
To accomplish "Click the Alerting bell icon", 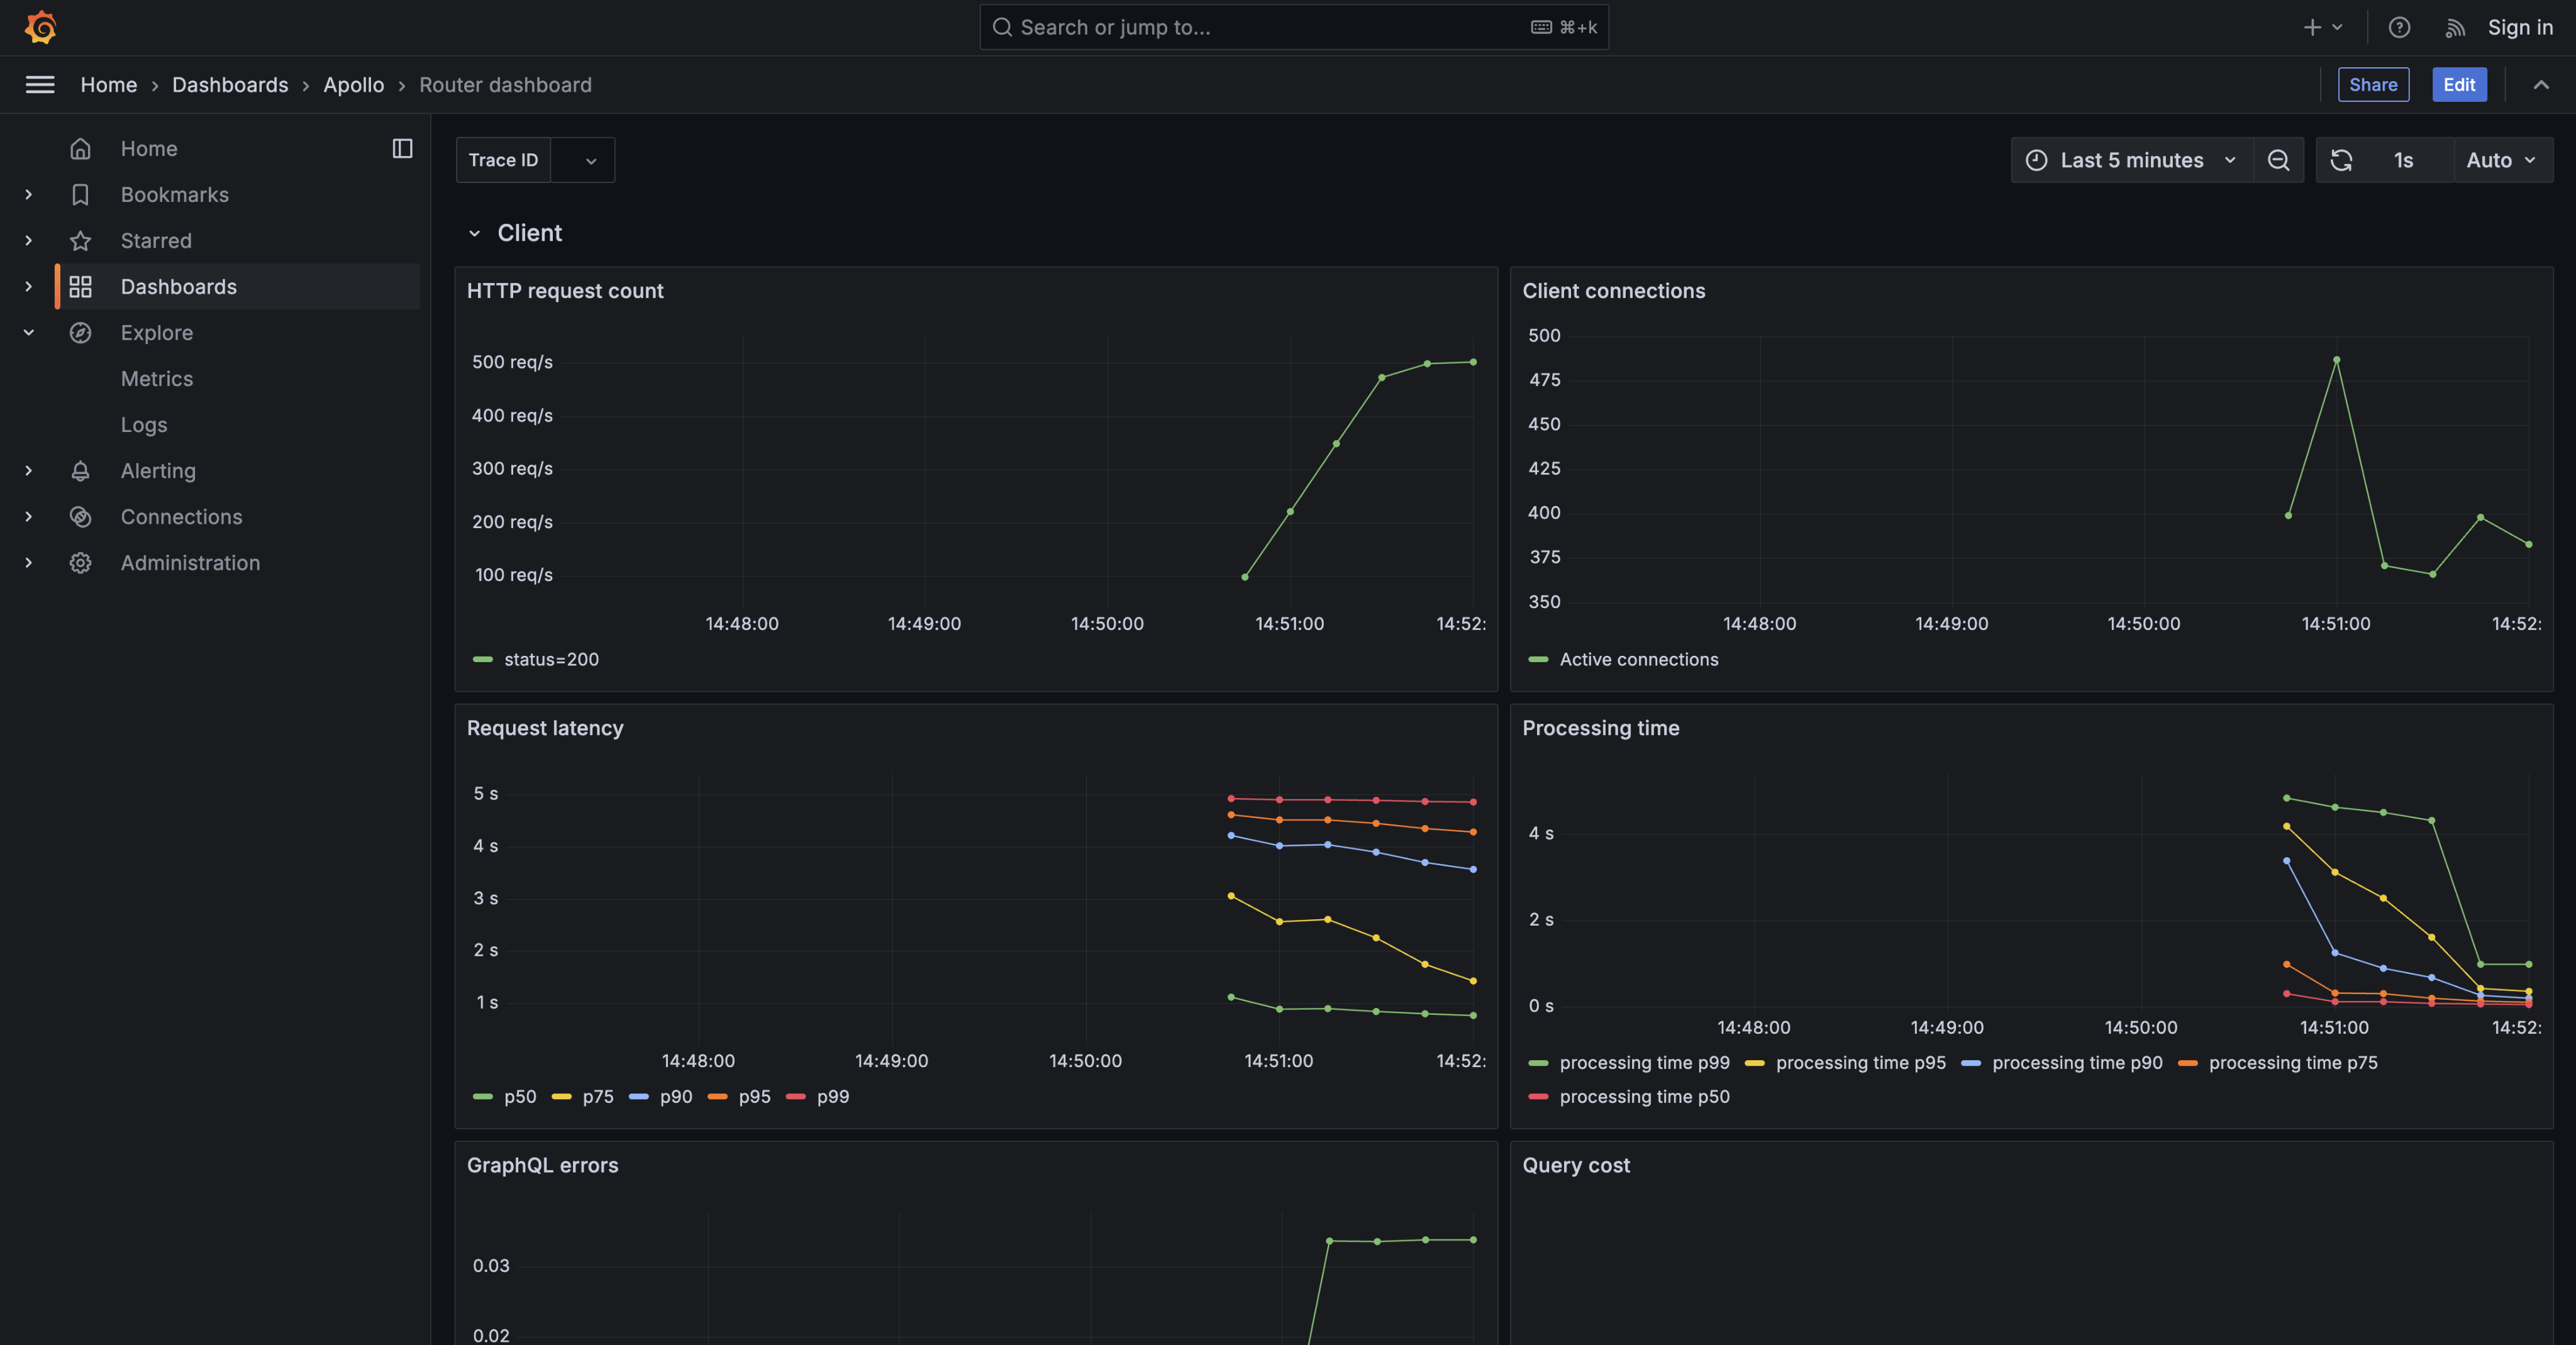I will (80, 471).
